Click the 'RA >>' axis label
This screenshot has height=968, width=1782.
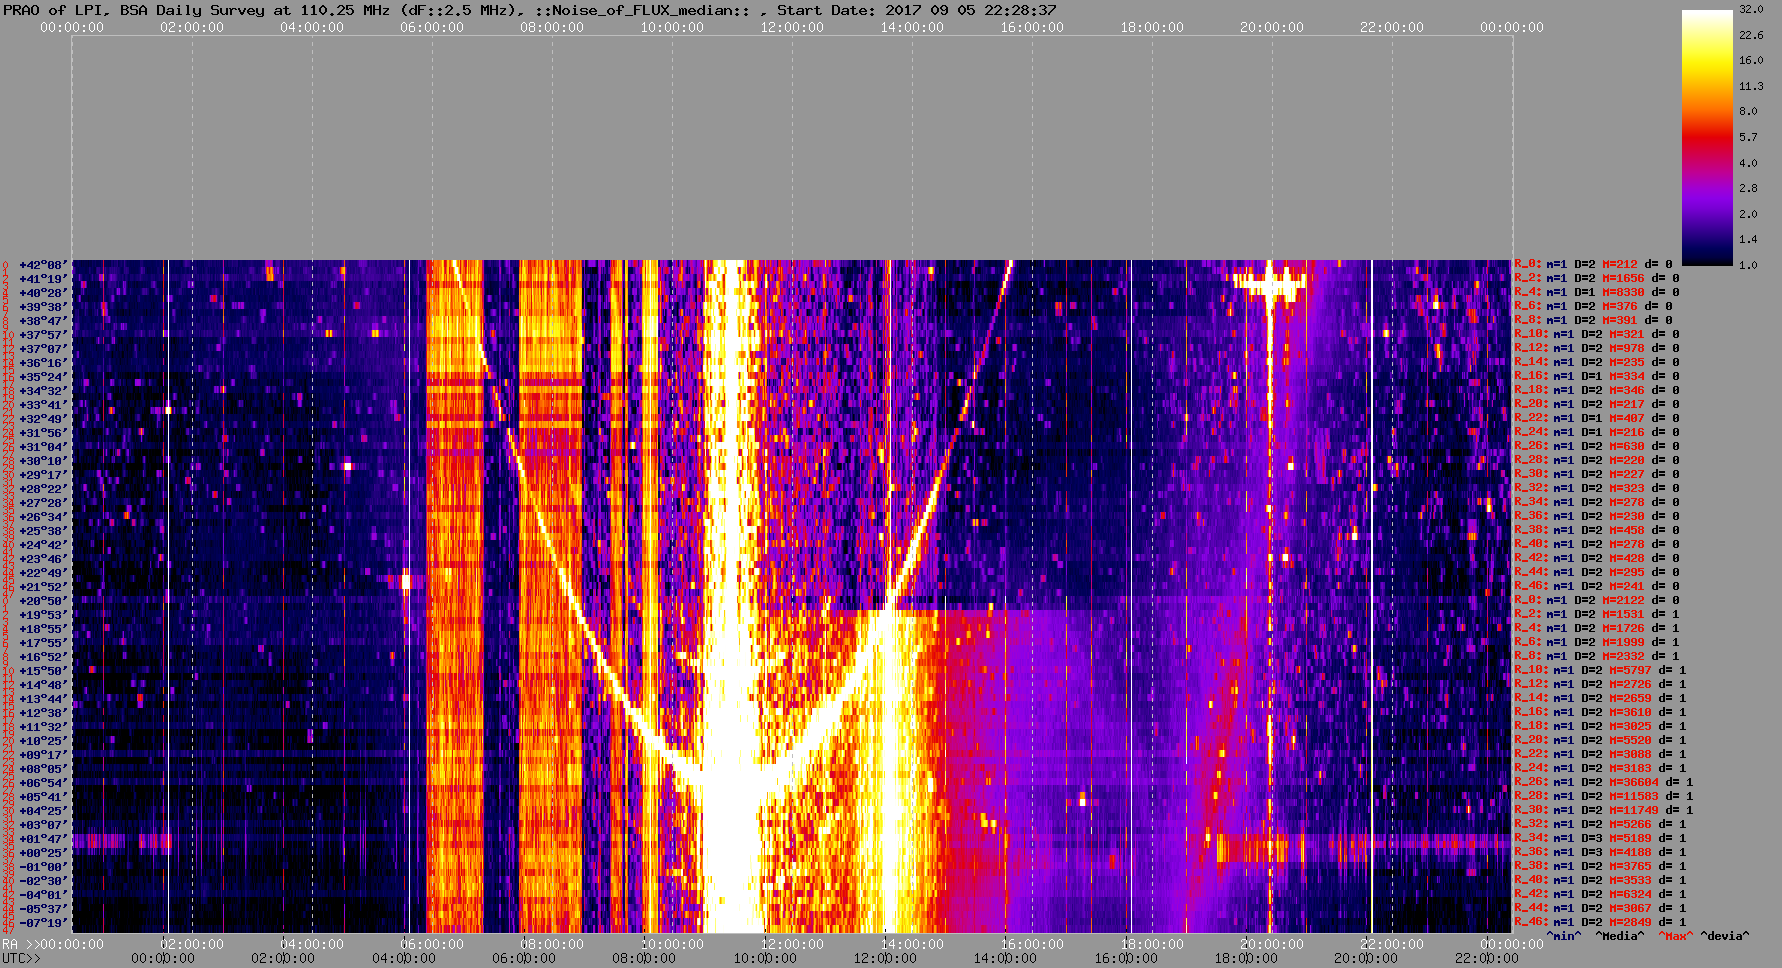[x=19, y=944]
